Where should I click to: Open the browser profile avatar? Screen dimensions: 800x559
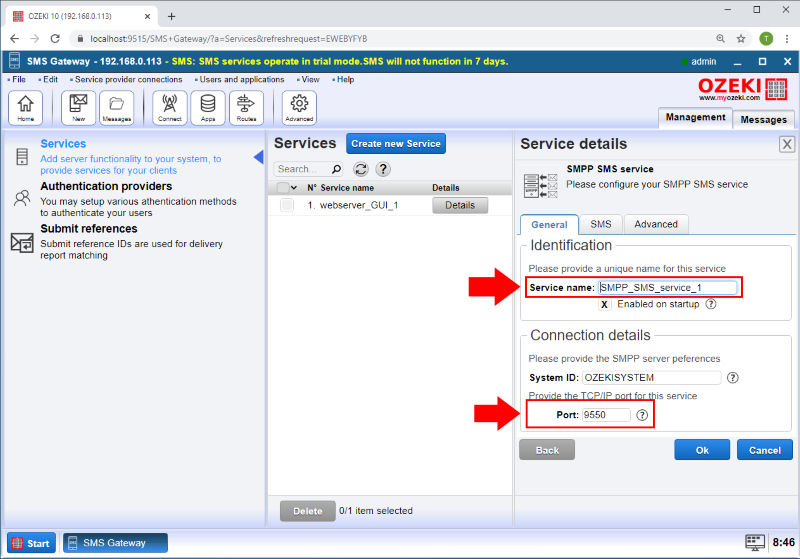pos(766,38)
